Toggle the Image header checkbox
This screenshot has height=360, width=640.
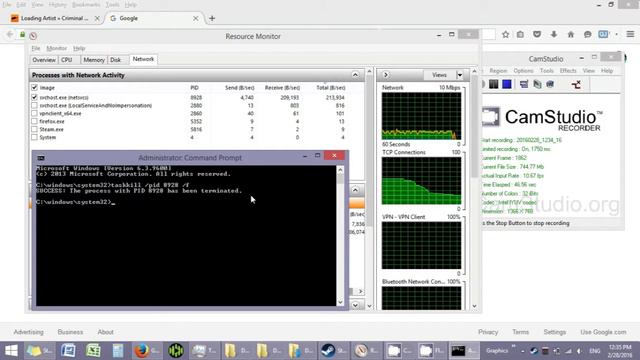click(x=34, y=88)
